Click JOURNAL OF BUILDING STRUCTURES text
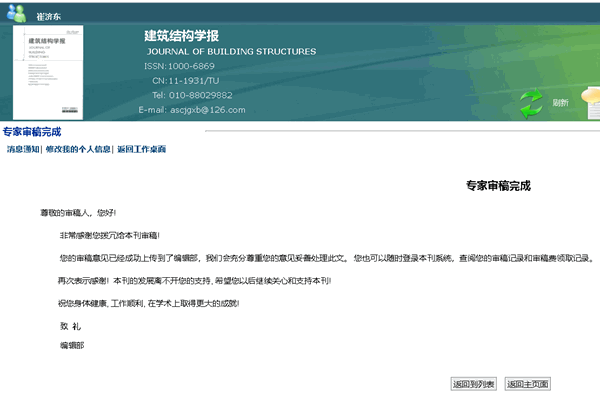Image resolution: width=600 pixels, height=398 pixels. coord(232,52)
